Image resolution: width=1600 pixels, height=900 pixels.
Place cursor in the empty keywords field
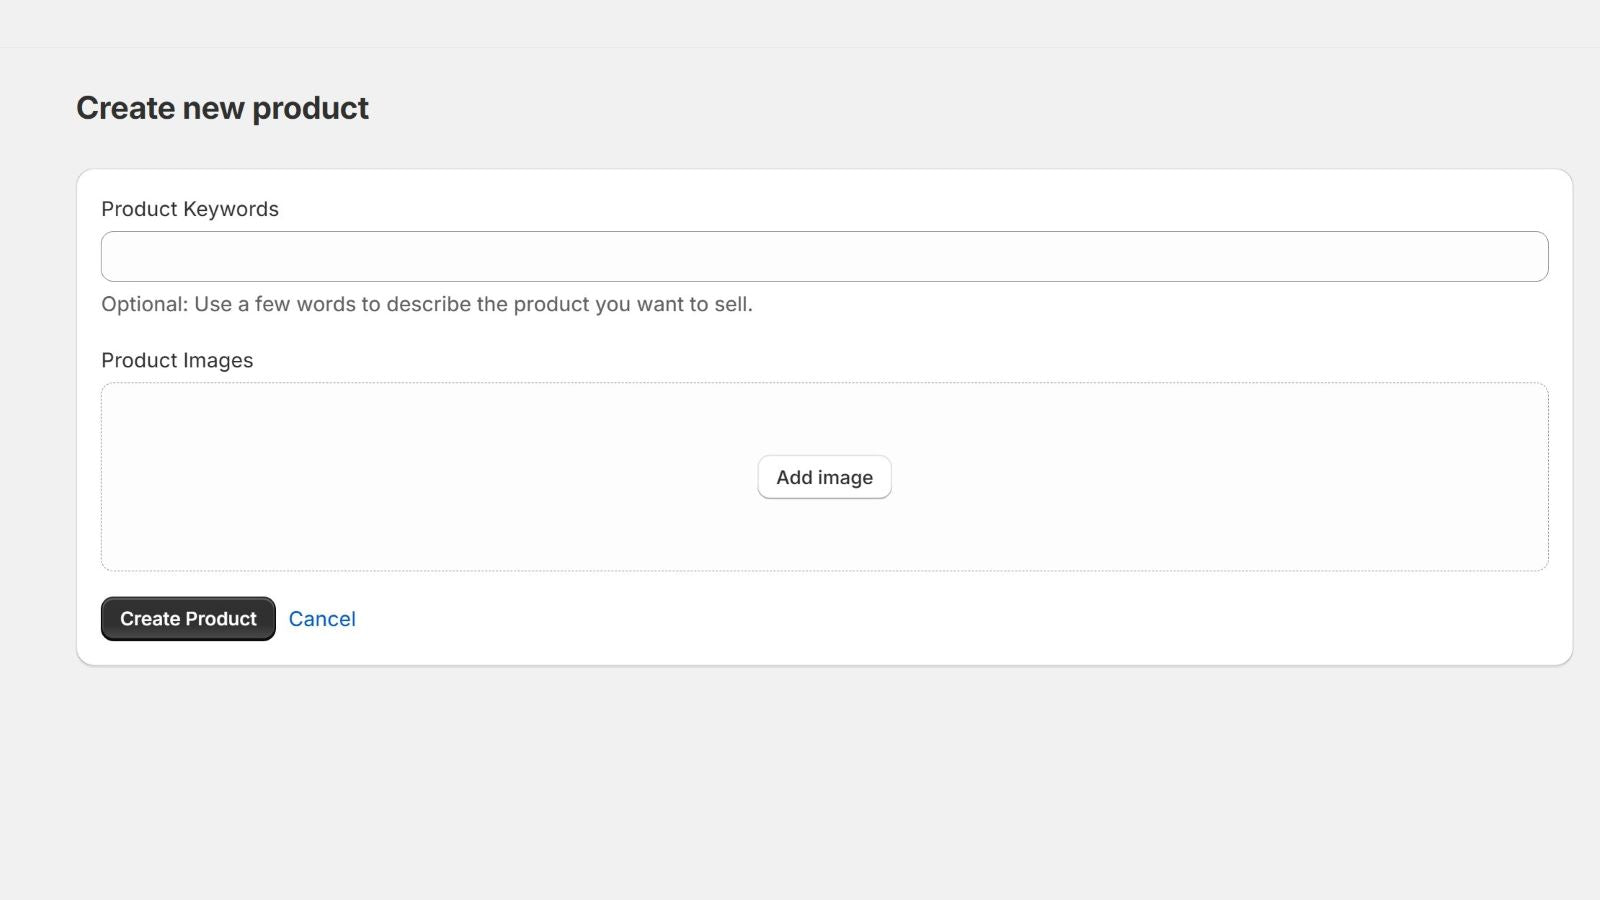point(824,257)
